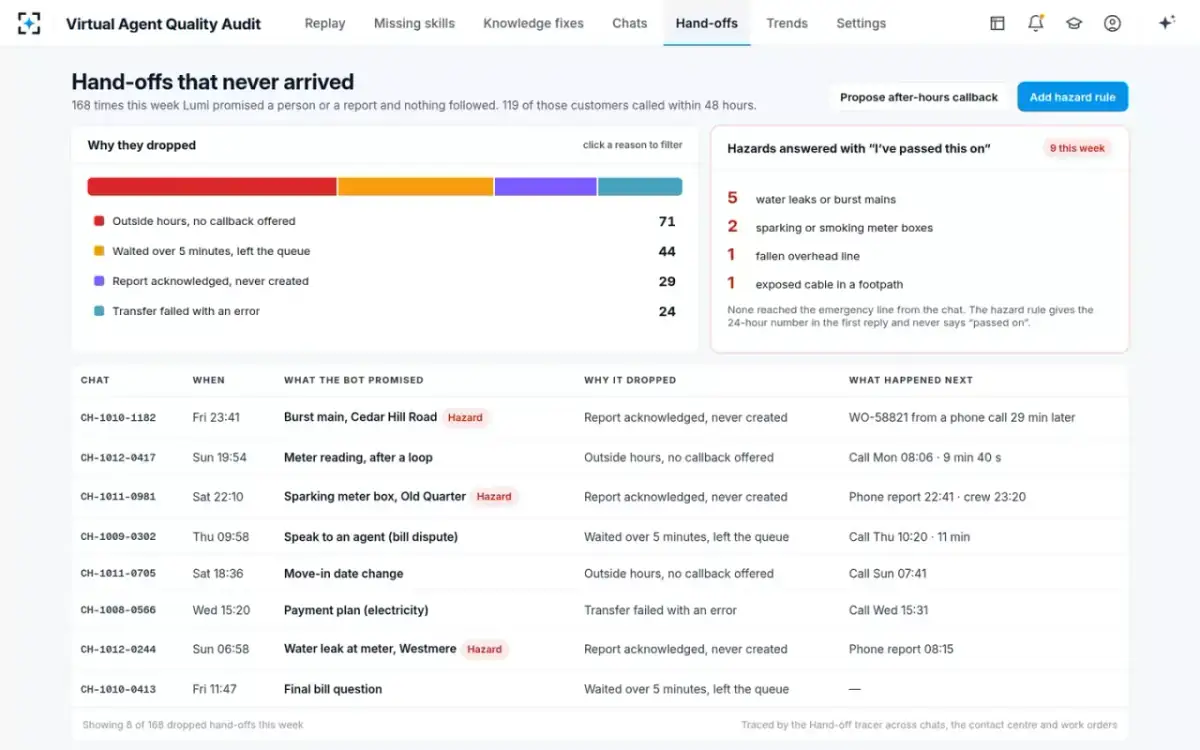
Task: Open the layout panel icon in header
Action: [997, 23]
